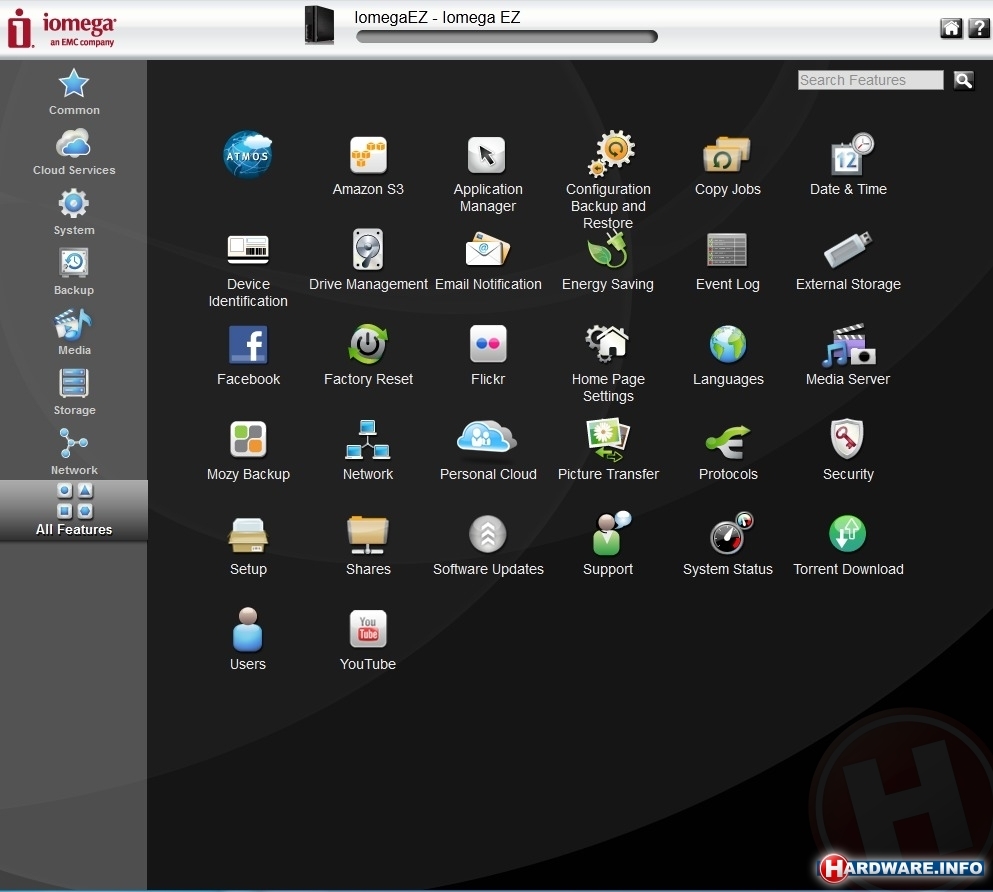
Task: Switch to the Common category tab
Action: (x=74, y=92)
